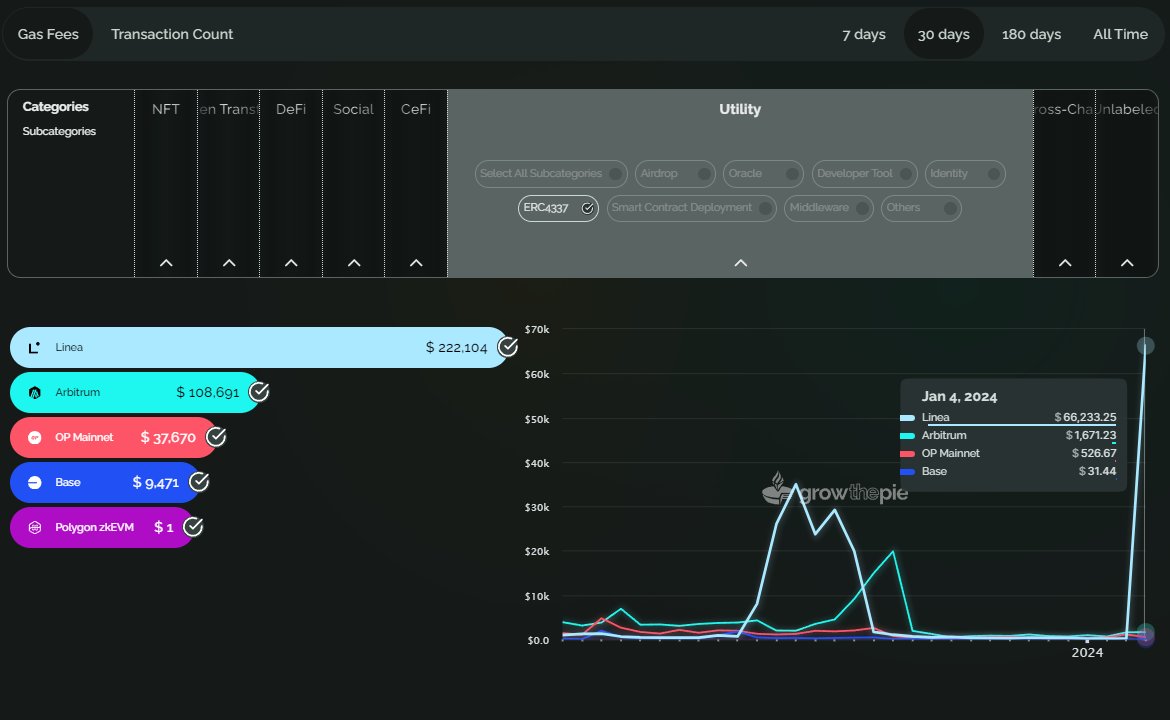Click the Categories label

point(55,107)
